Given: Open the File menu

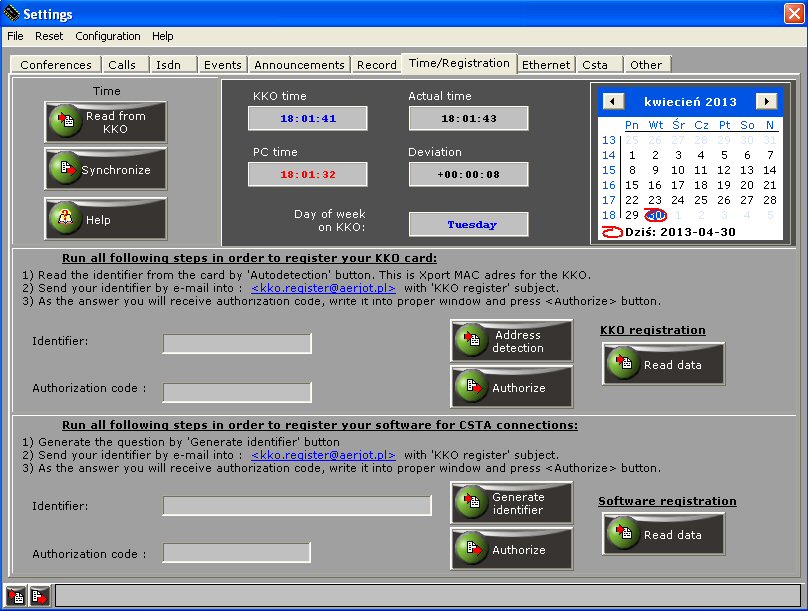Looking at the screenshot, I should 15,36.
